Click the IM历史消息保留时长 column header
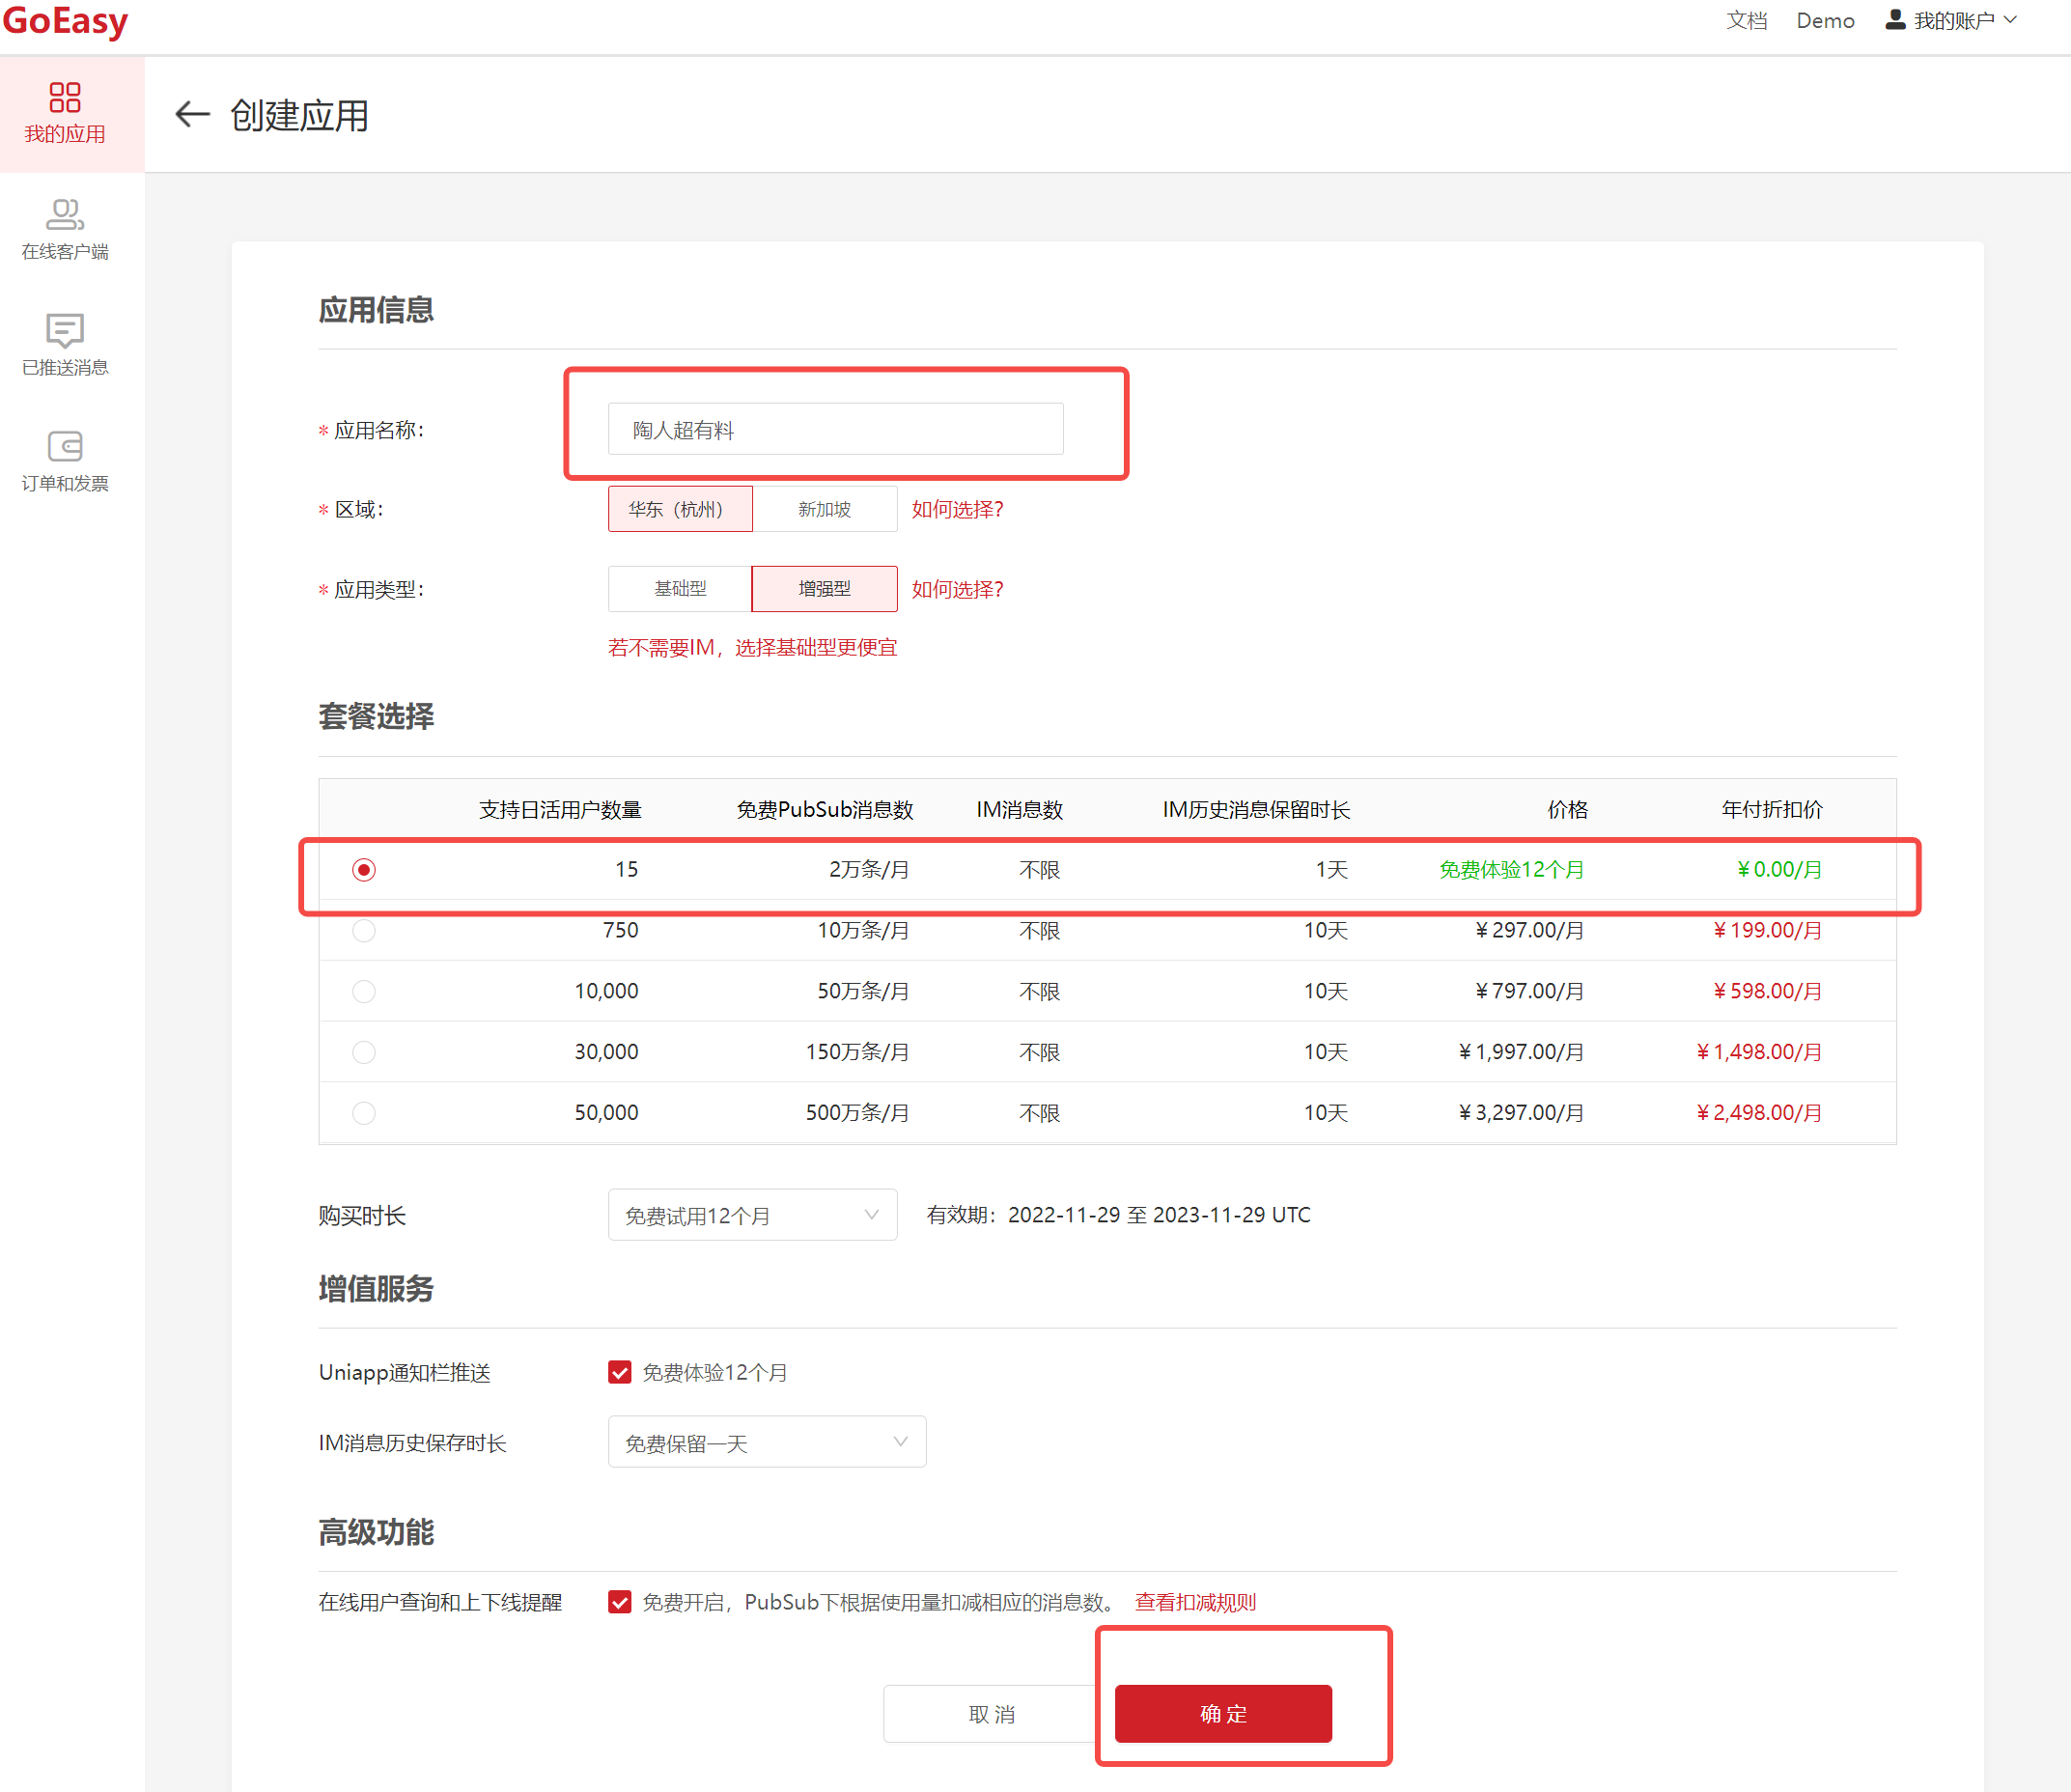 (1256, 809)
